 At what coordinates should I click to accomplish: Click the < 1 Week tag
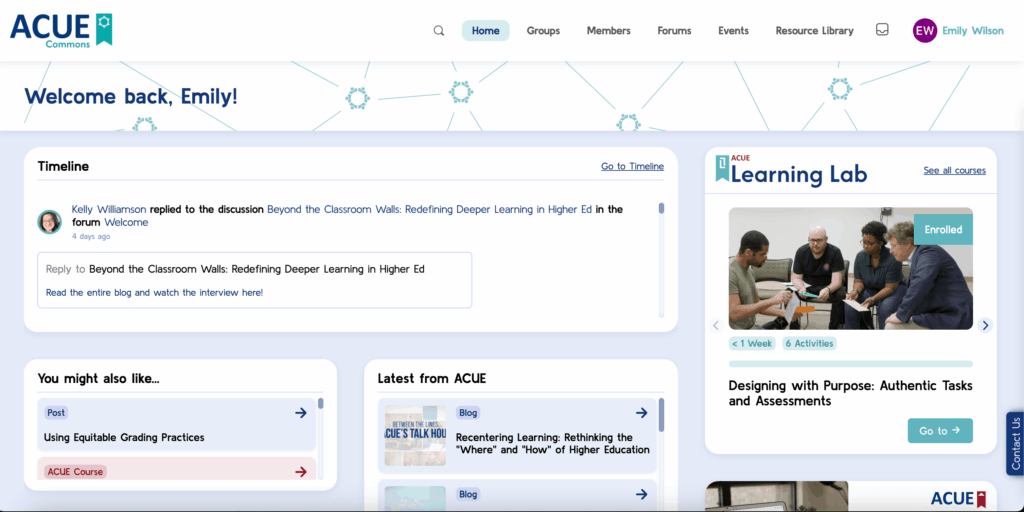752,344
